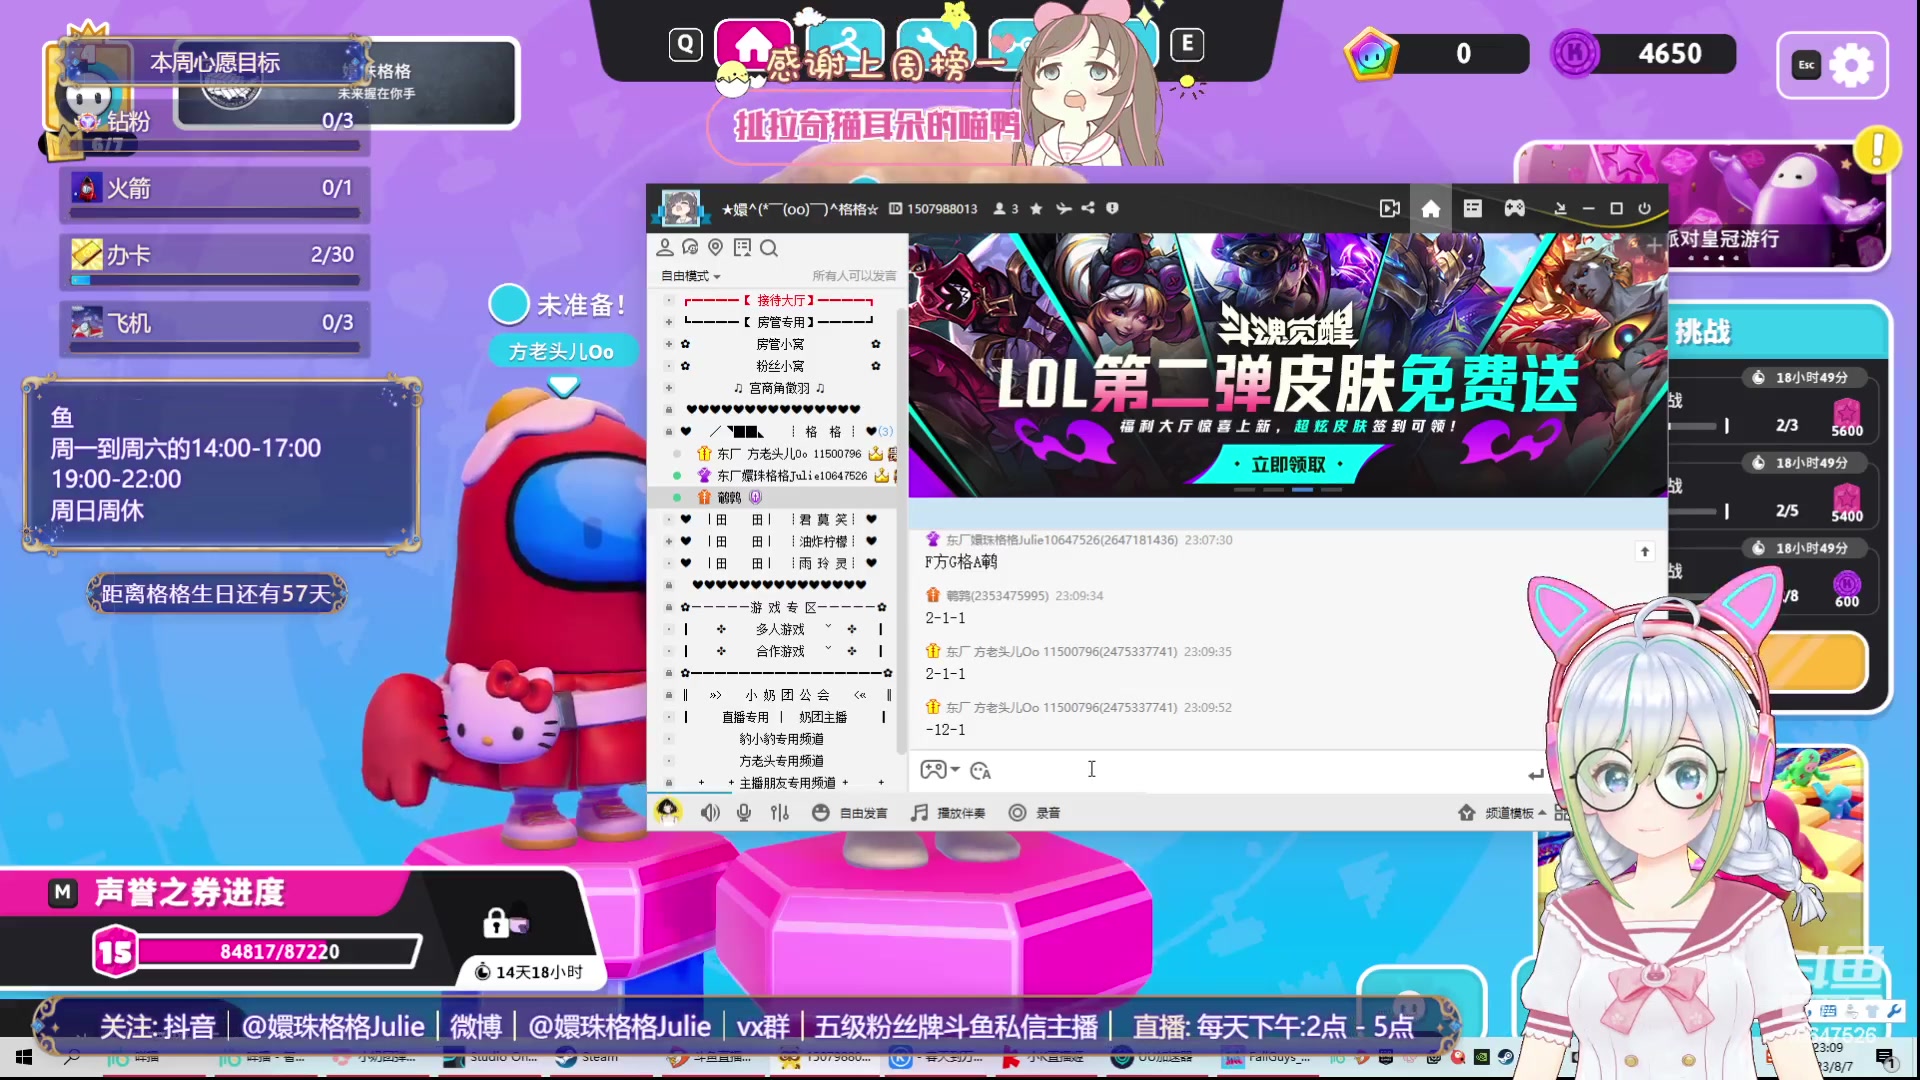The width and height of the screenshot is (1920, 1080).
Task: Open the headset customer service icon
Action: point(690,247)
